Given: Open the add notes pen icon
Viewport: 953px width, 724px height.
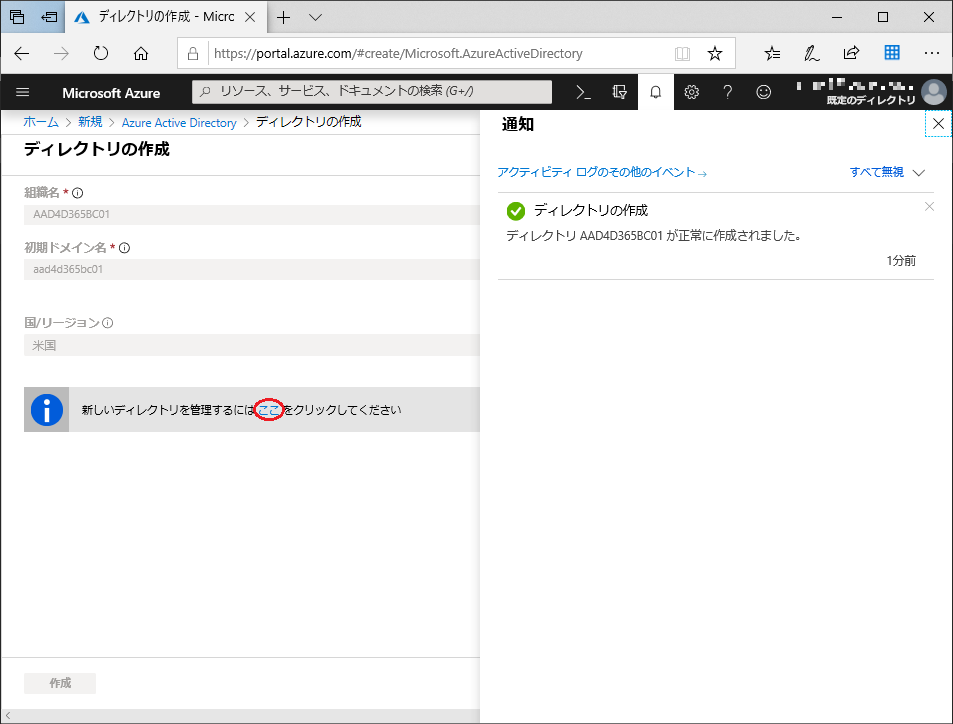Looking at the screenshot, I should (x=811, y=53).
